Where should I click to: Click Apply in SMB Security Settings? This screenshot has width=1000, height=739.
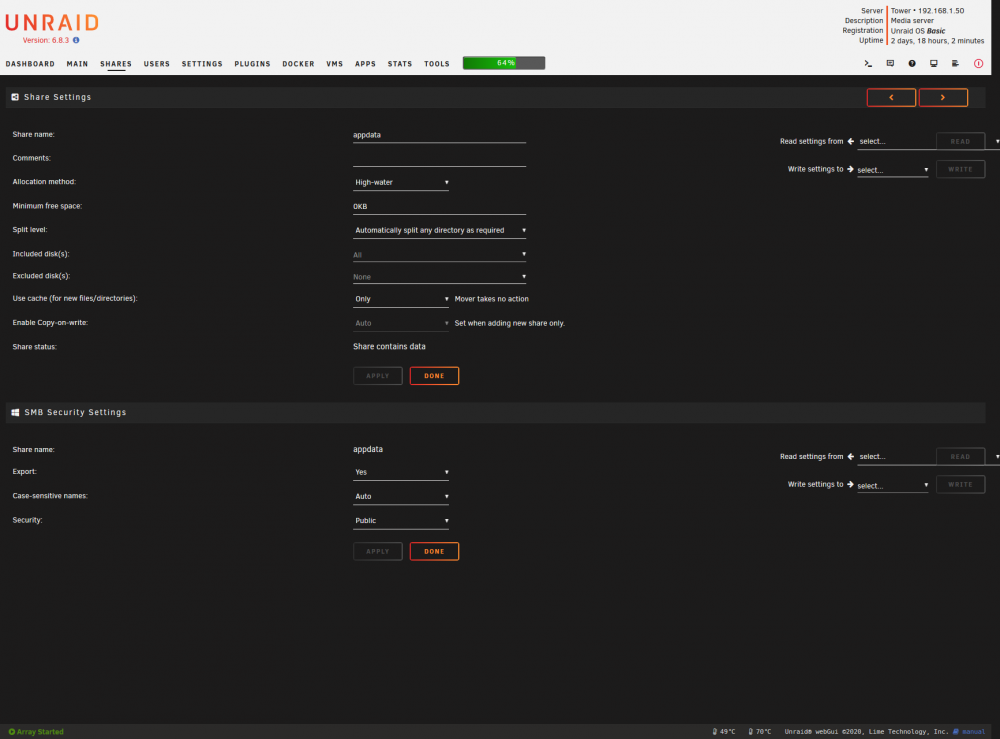[x=378, y=552]
